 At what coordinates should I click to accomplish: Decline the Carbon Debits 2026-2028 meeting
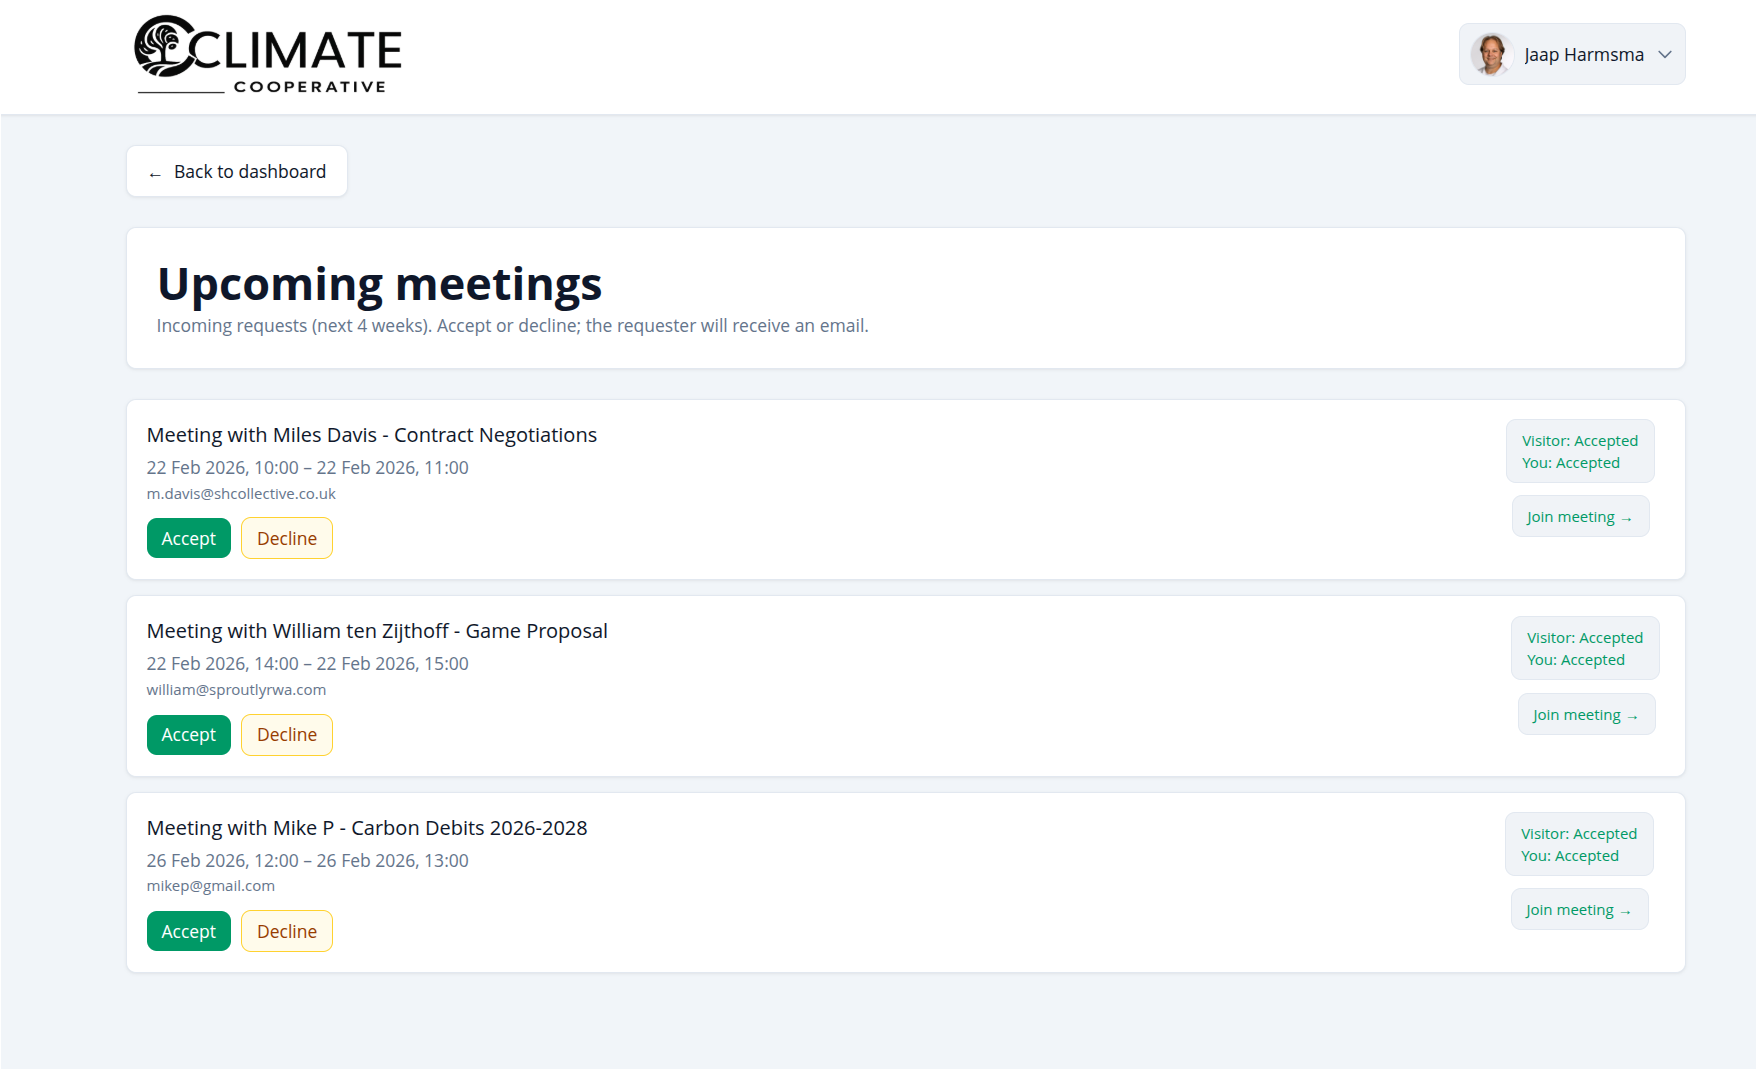coord(287,931)
